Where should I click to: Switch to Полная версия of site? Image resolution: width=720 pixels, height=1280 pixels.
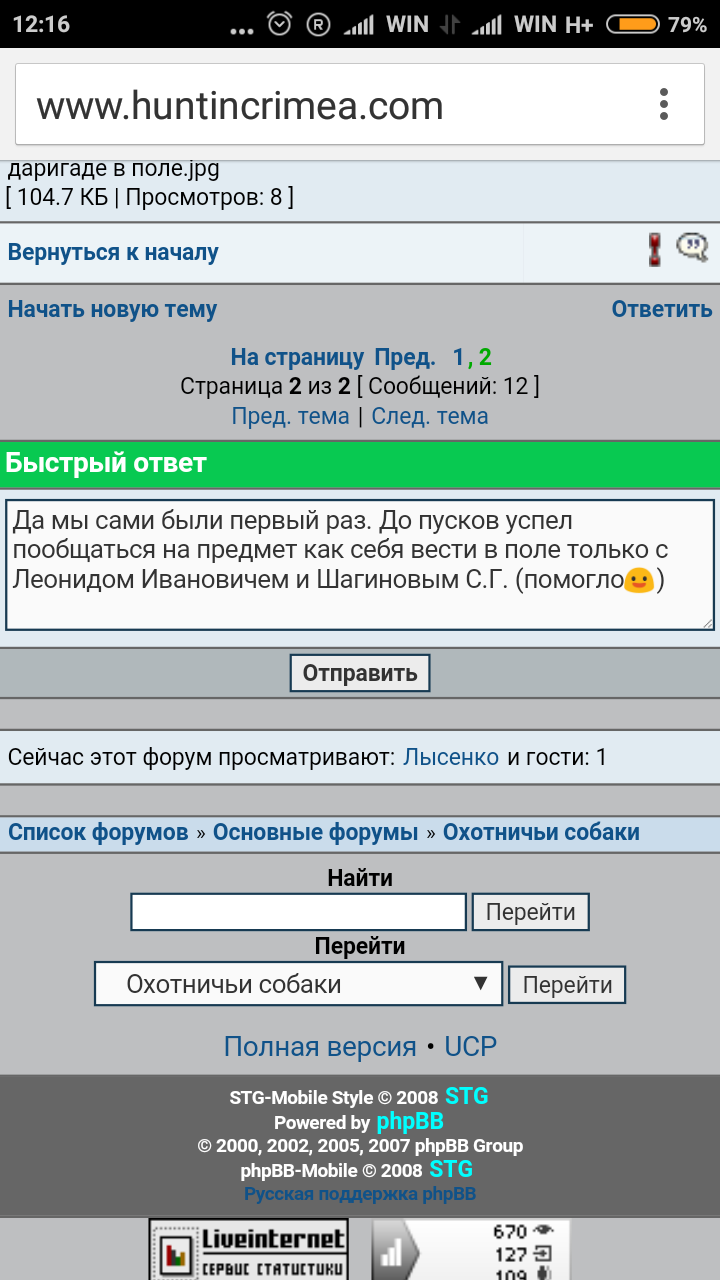(320, 1046)
